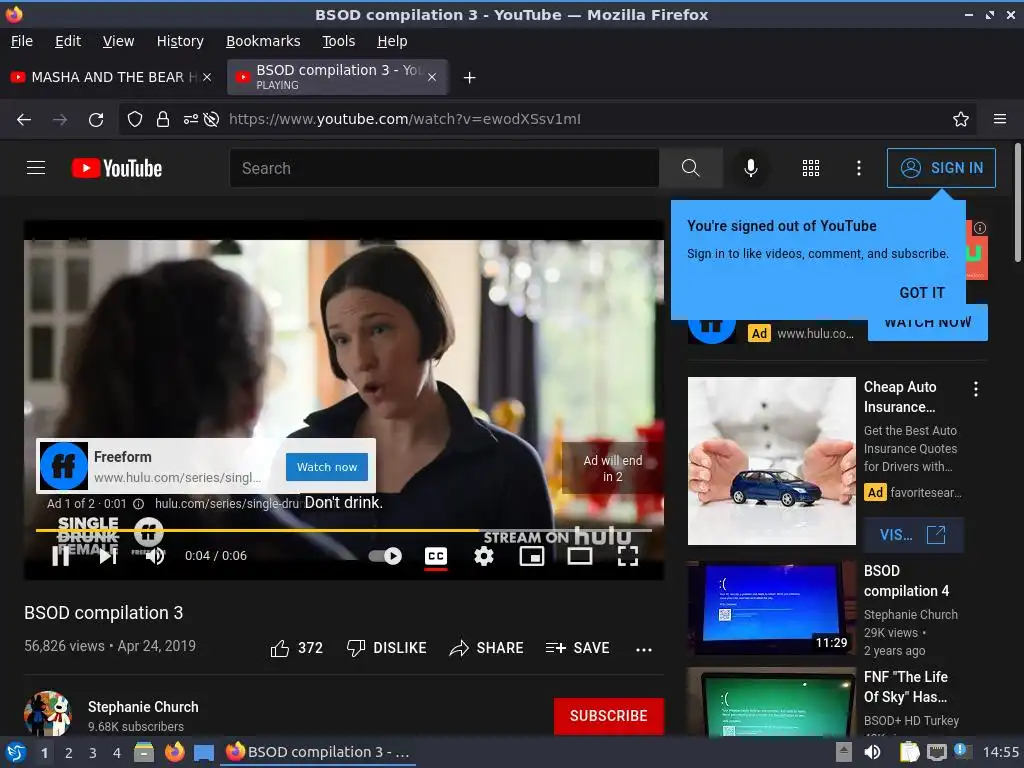Open a new browser tab
This screenshot has height=768, width=1024.
point(469,78)
